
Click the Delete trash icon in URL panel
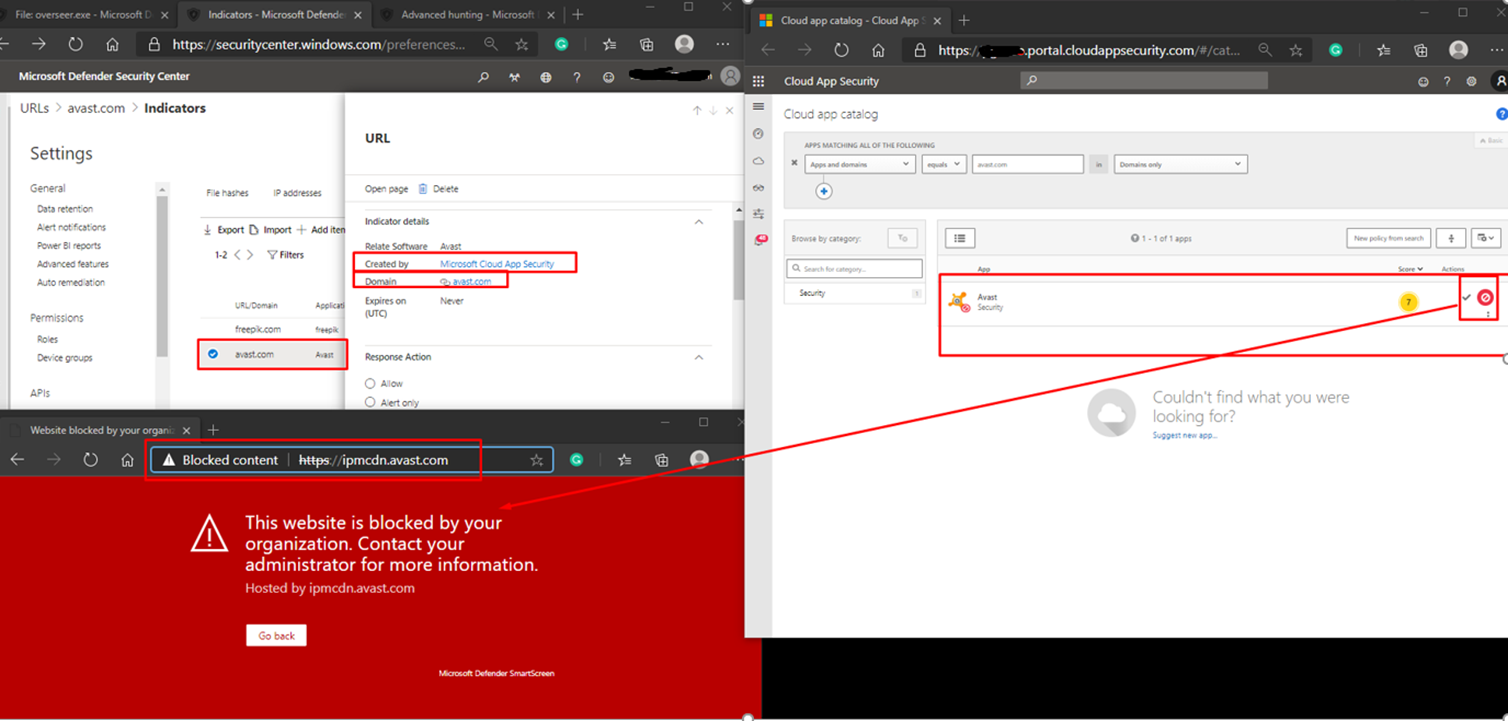[x=423, y=189]
